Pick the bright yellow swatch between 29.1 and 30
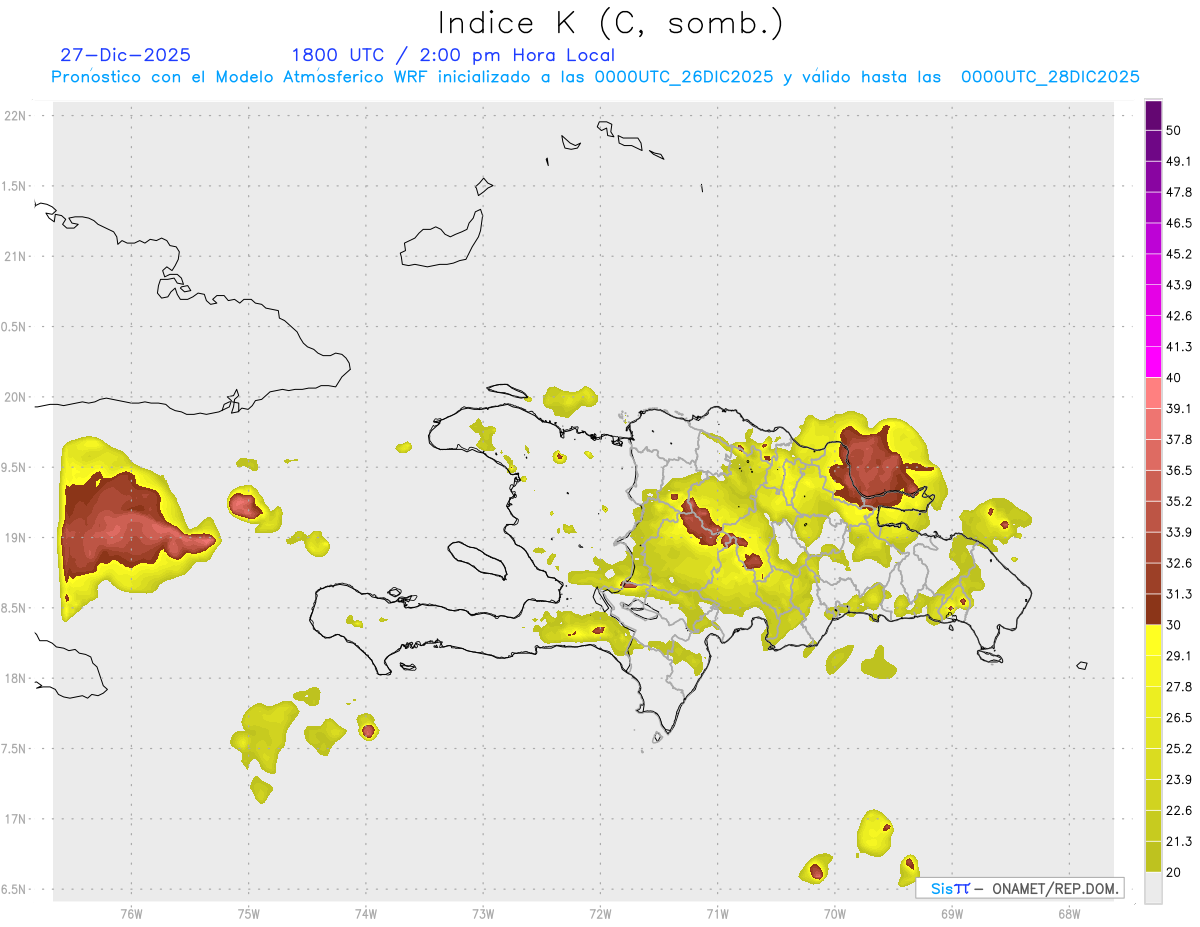 pos(1153,640)
